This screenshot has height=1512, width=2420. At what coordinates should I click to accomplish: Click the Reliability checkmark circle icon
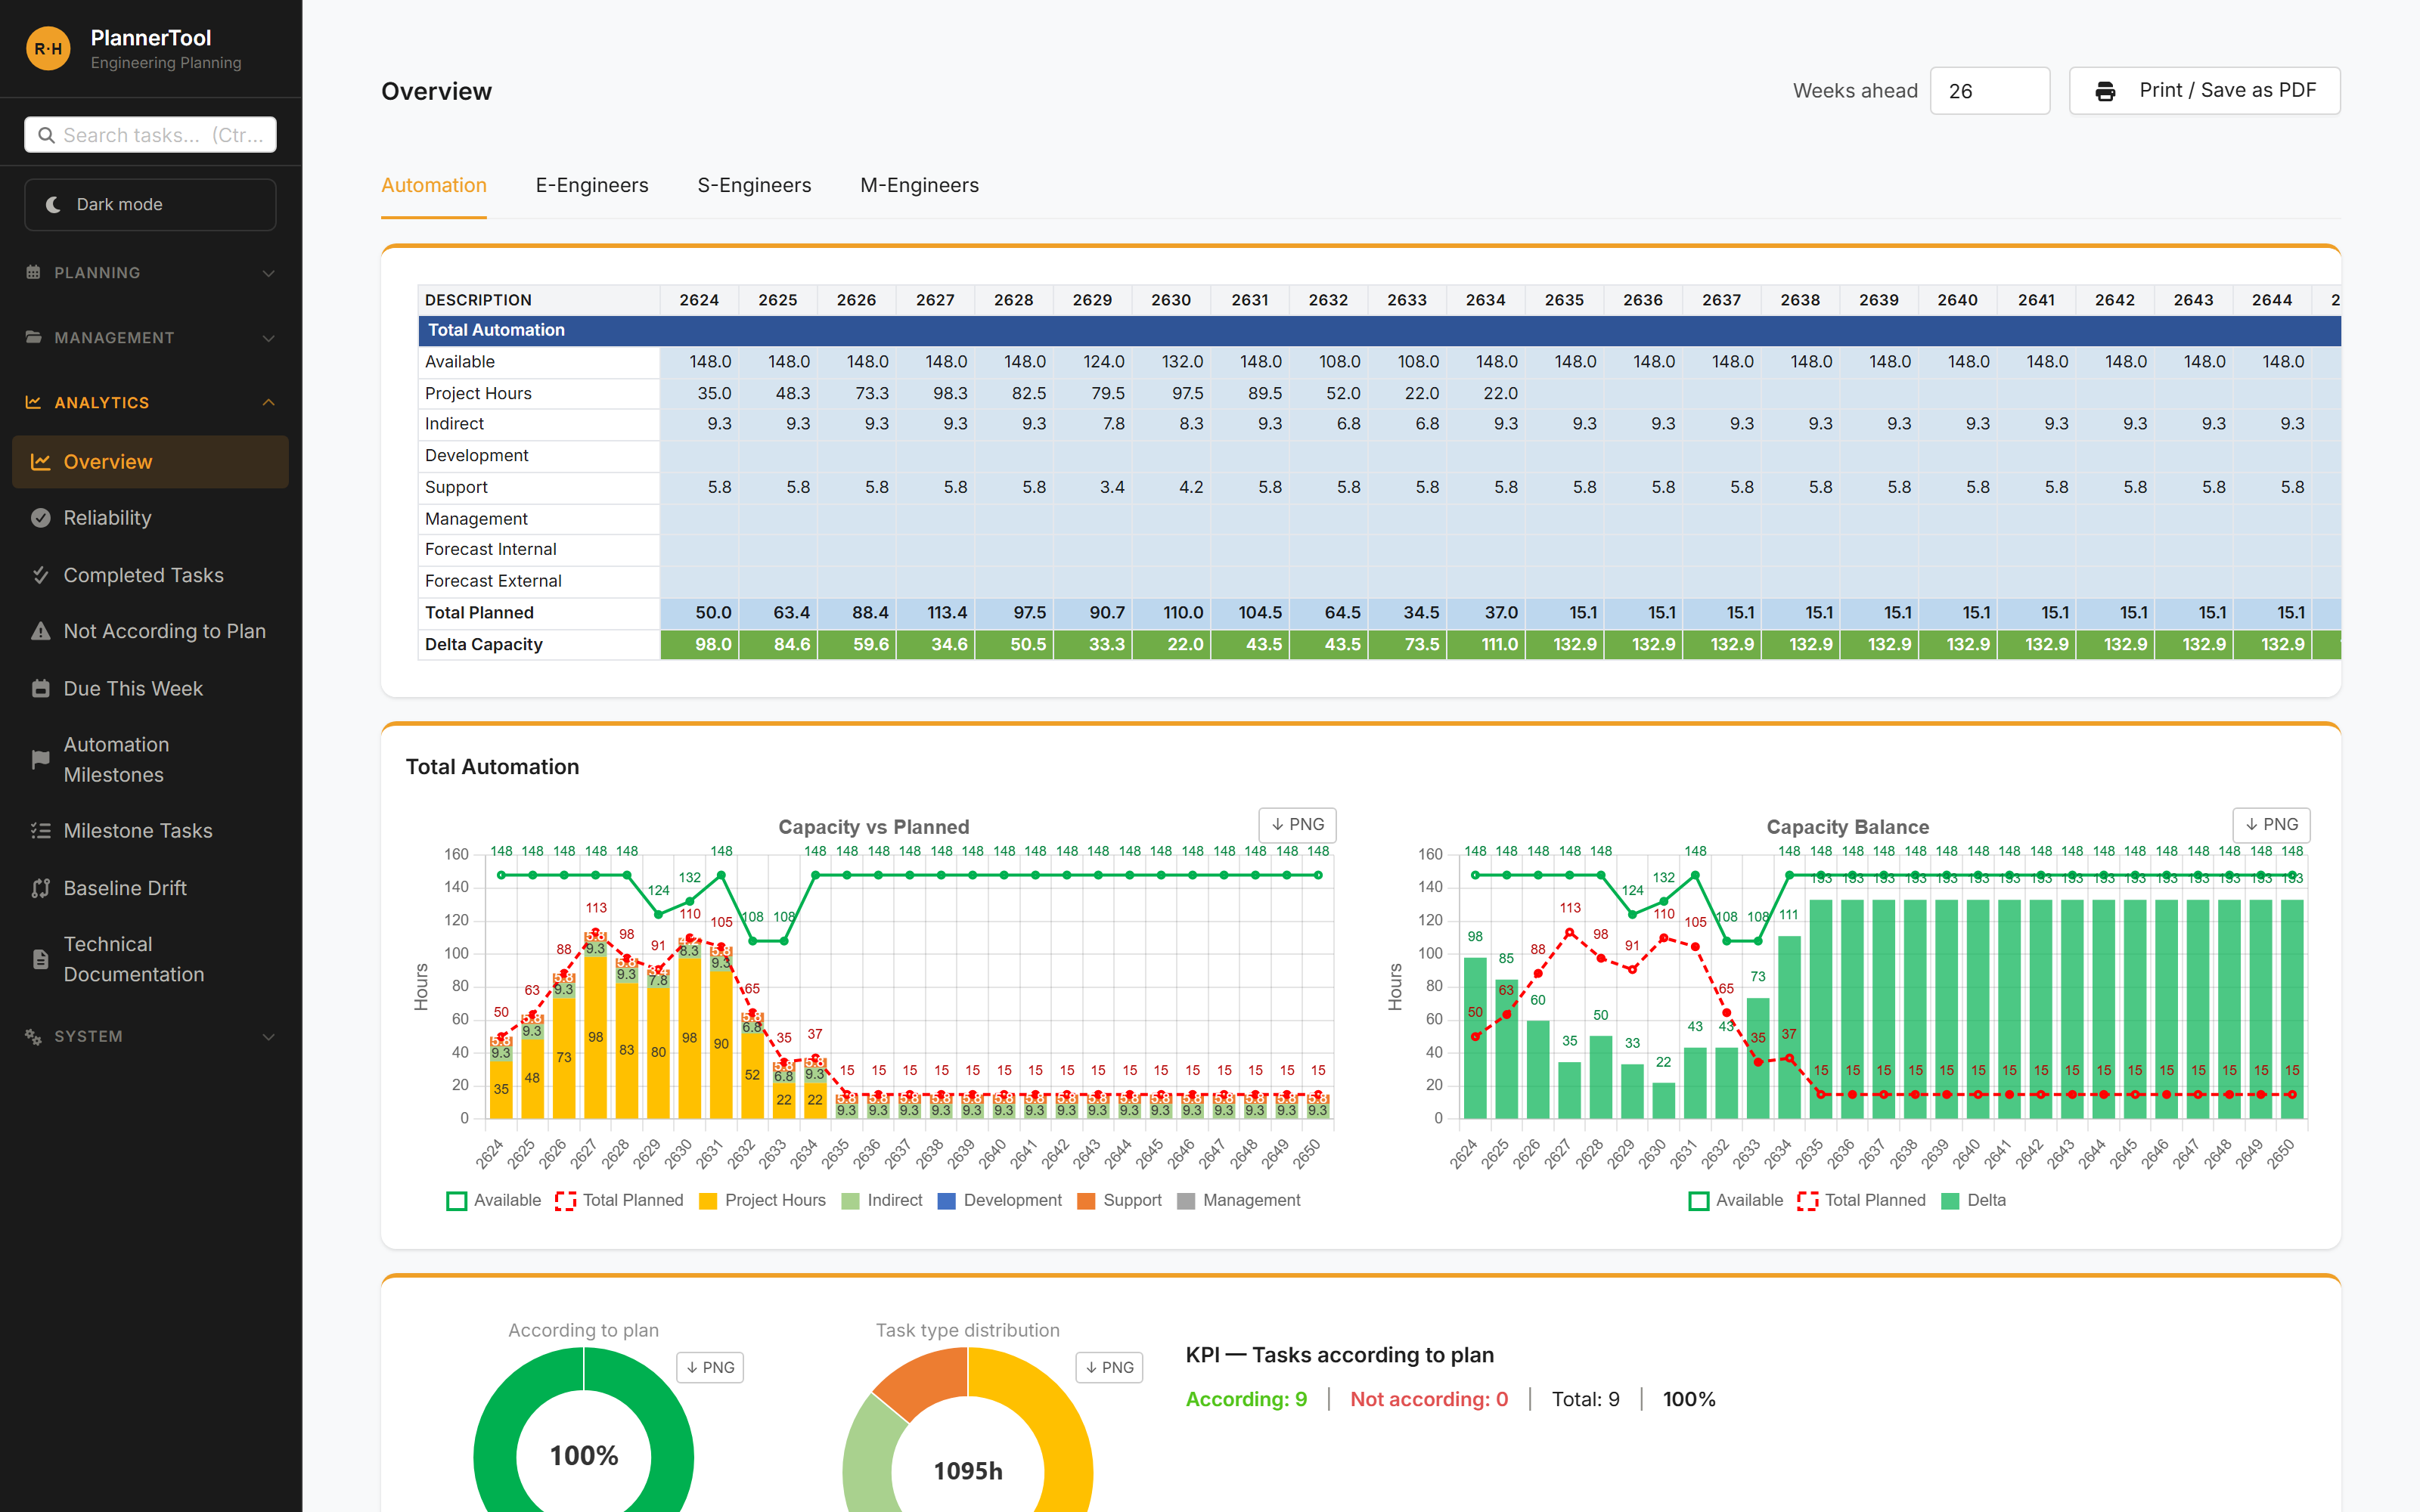[x=41, y=518]
